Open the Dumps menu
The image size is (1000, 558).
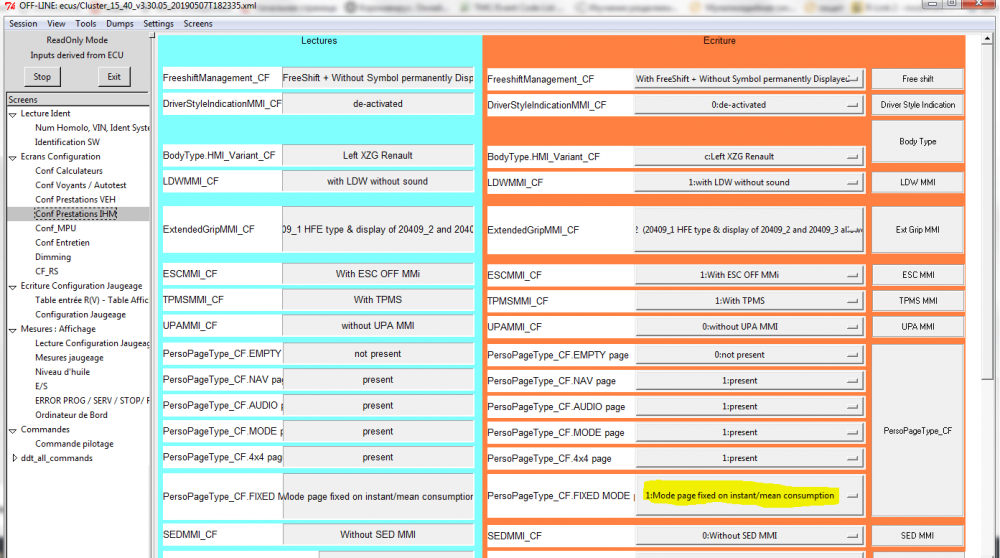(120, 24)
